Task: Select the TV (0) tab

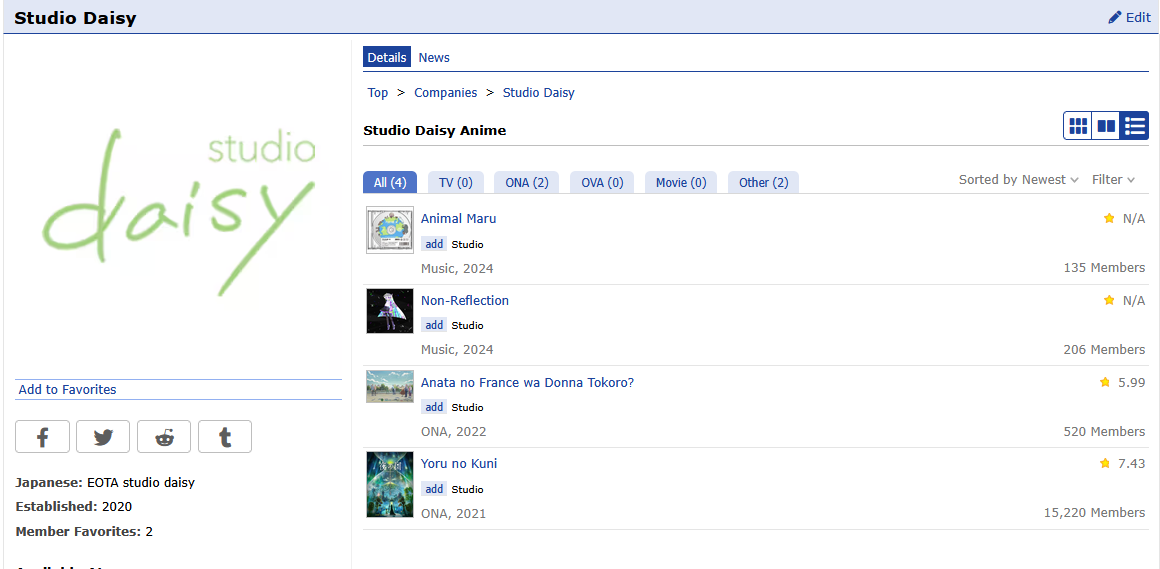Action: [456, 183]
